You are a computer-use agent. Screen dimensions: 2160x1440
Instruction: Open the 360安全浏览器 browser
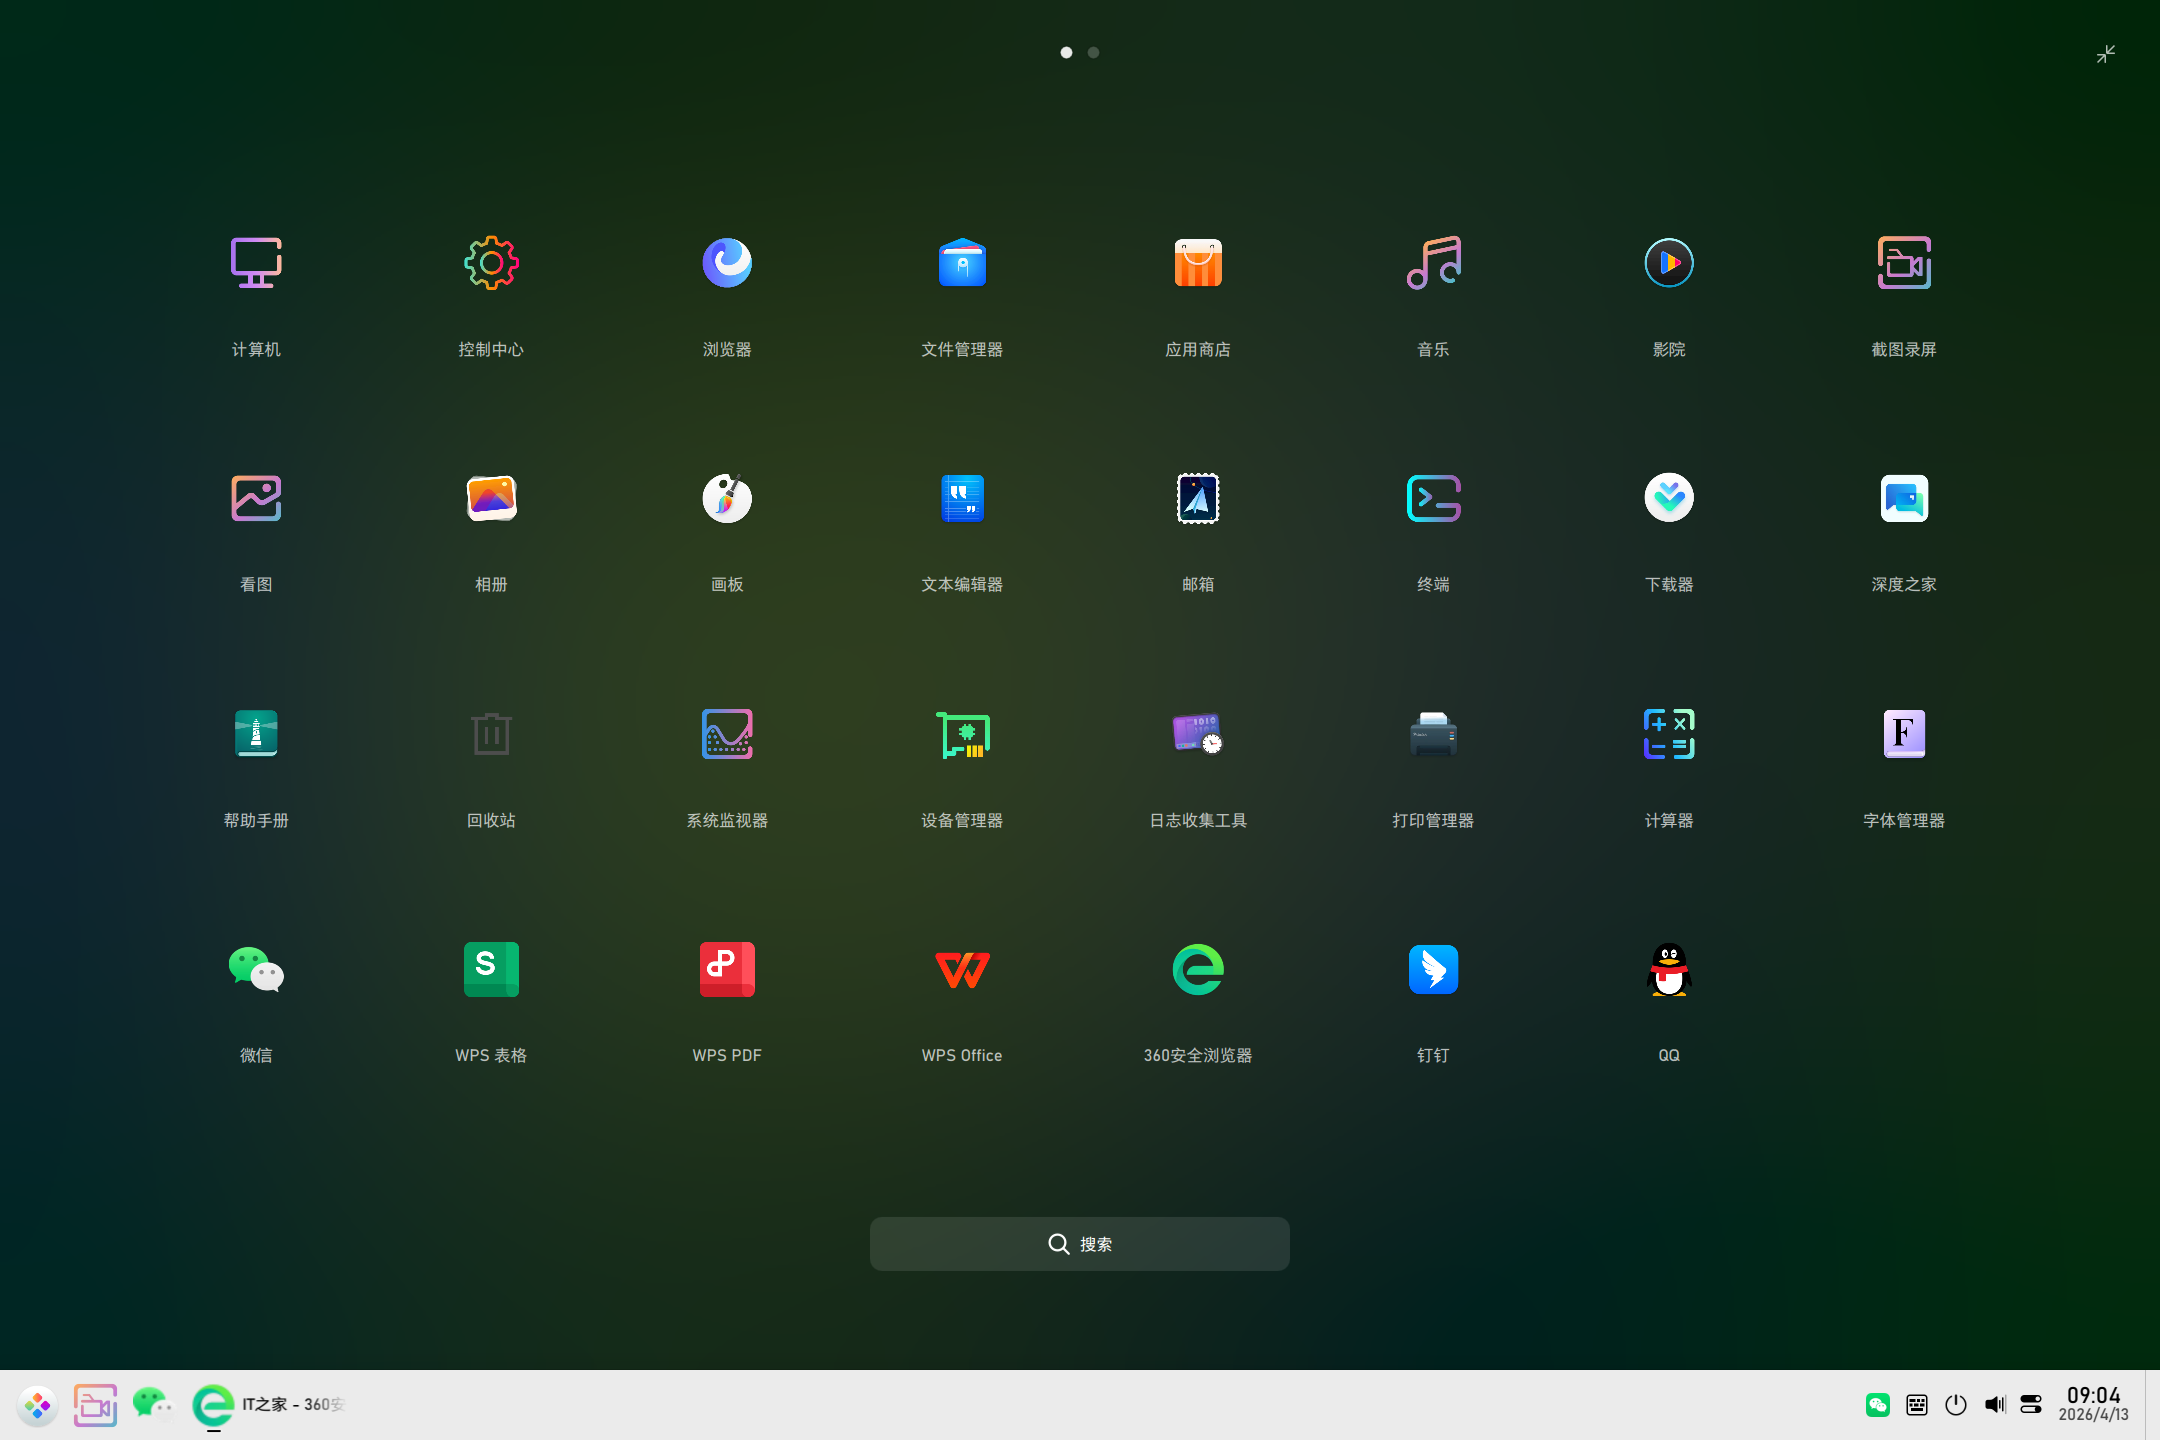point(1197,969)
